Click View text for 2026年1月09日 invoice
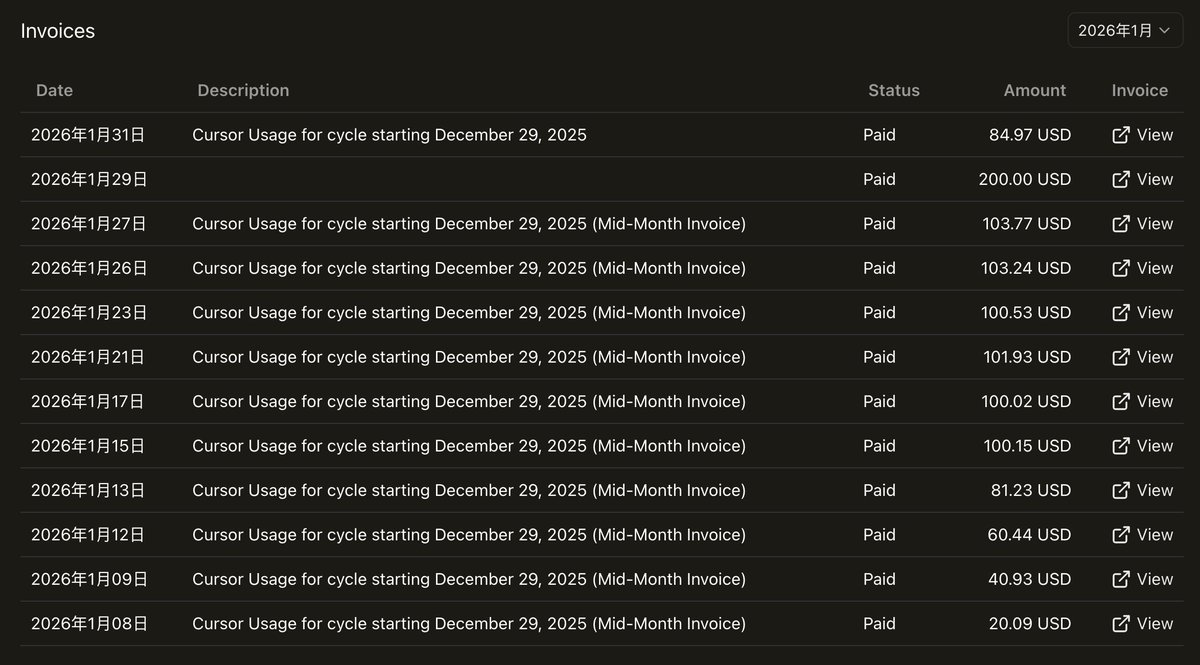The width and height of the screenshot is (1200, 665). click(1155, 579)
